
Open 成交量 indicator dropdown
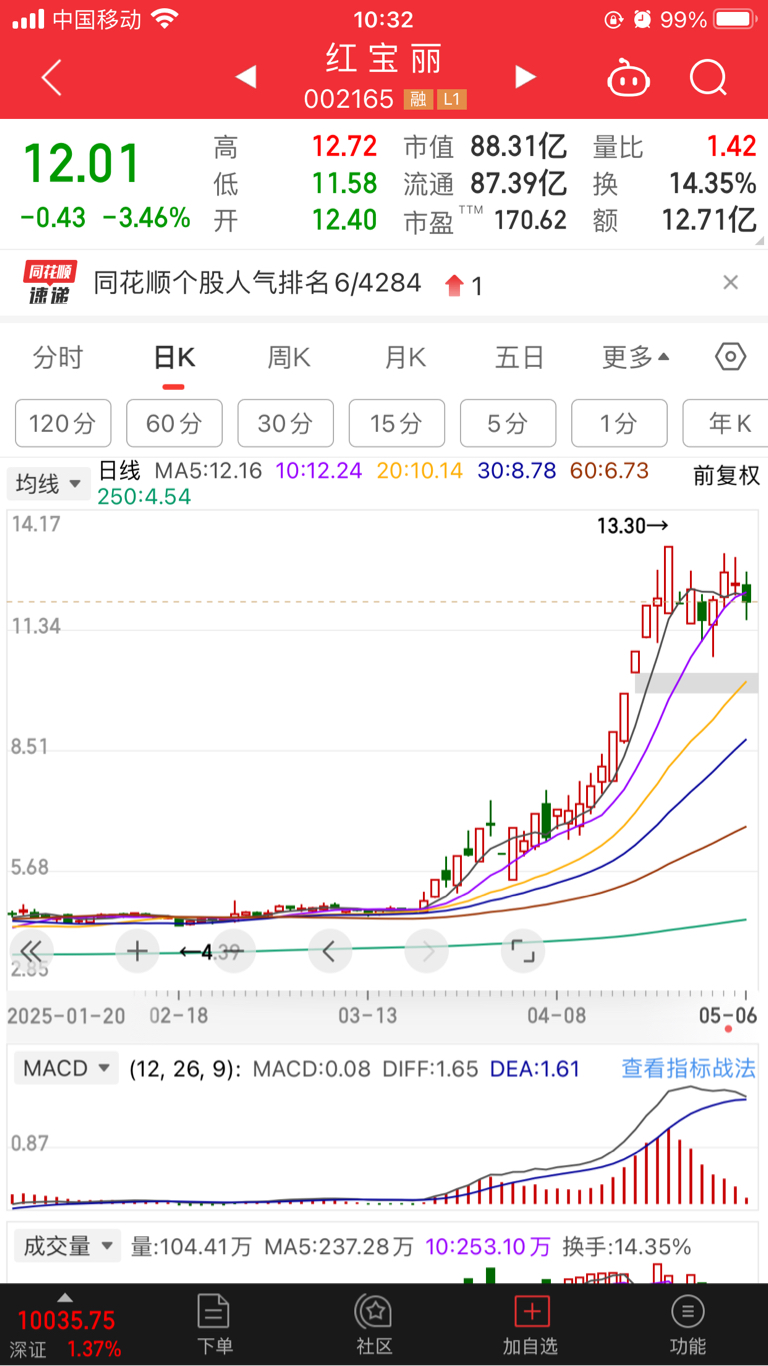pos(67,1246)
